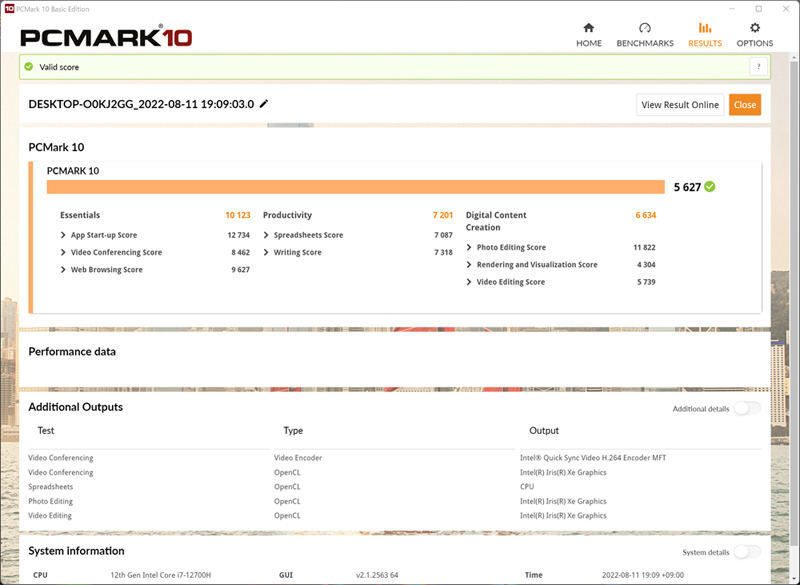
Task: Click the CPU output value for Spreadsheets
Action: (x=527, y=487)
